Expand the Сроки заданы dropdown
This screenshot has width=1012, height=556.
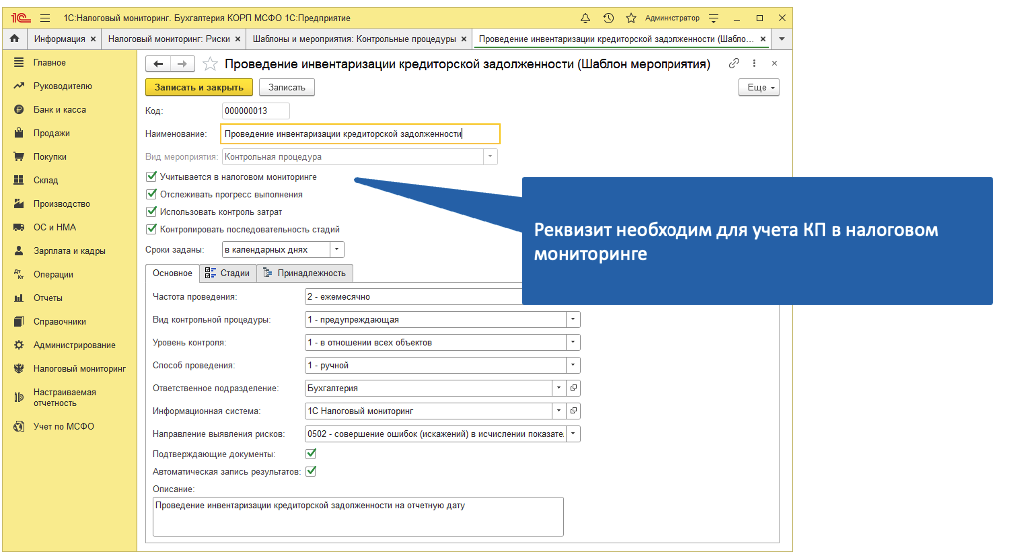coord(336,249)
